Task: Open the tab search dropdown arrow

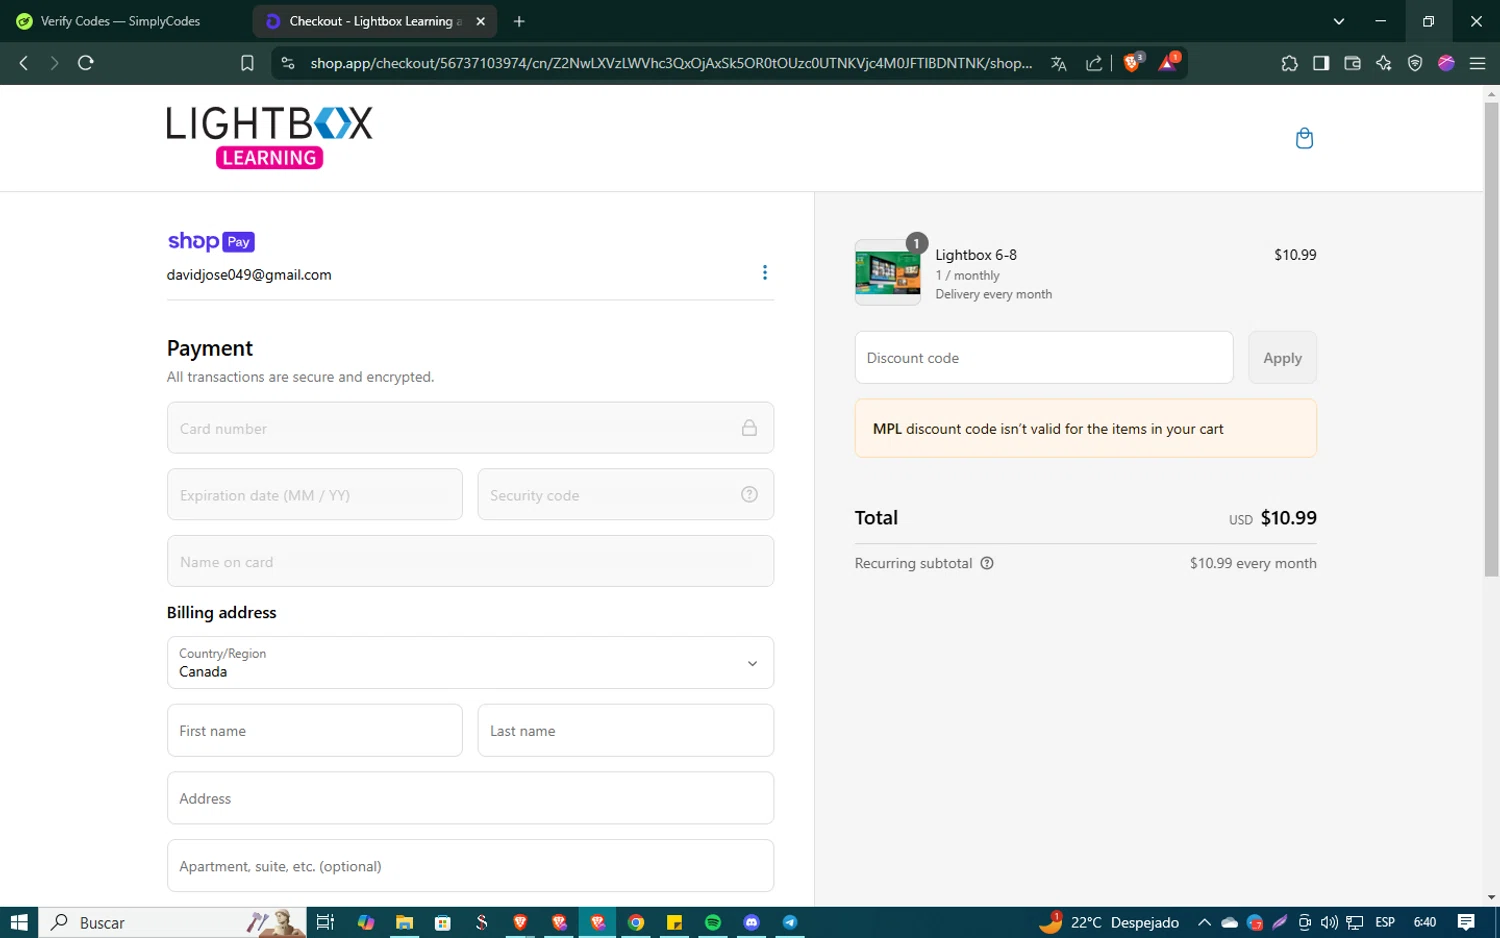Action: [1339, 21]
